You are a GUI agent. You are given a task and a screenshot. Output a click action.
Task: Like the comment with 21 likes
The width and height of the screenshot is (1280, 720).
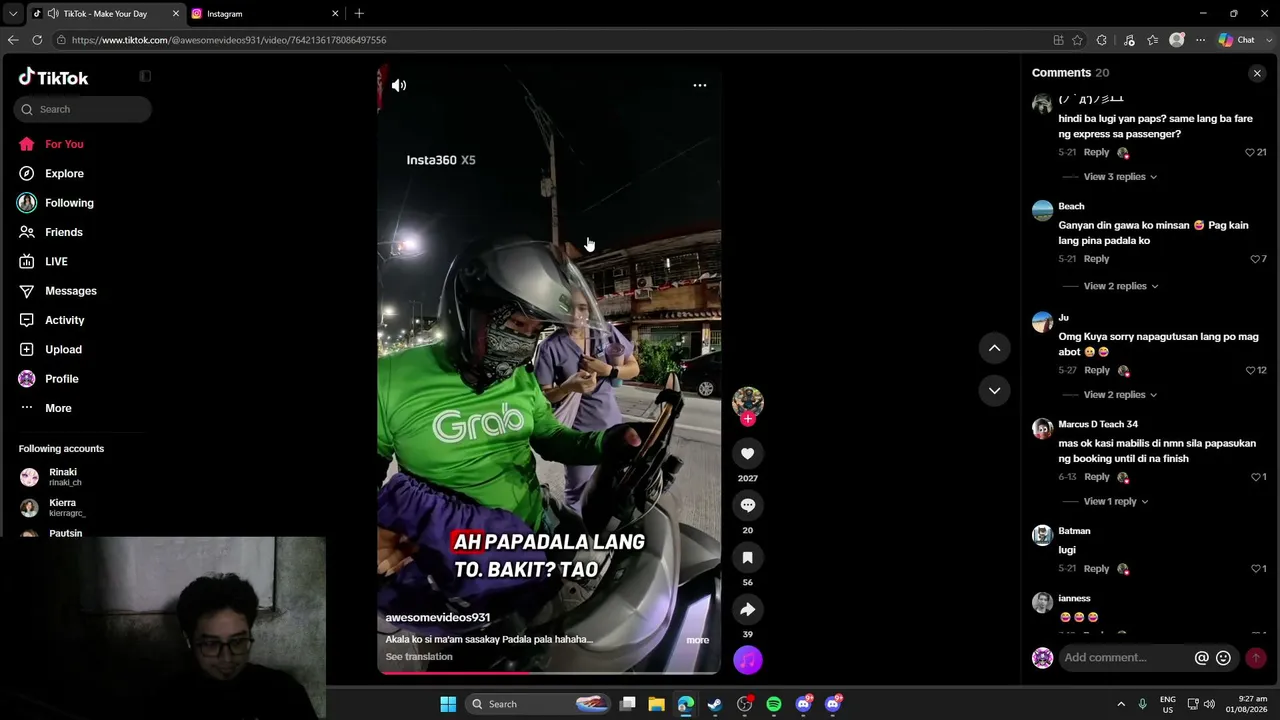pos(1249,152)
